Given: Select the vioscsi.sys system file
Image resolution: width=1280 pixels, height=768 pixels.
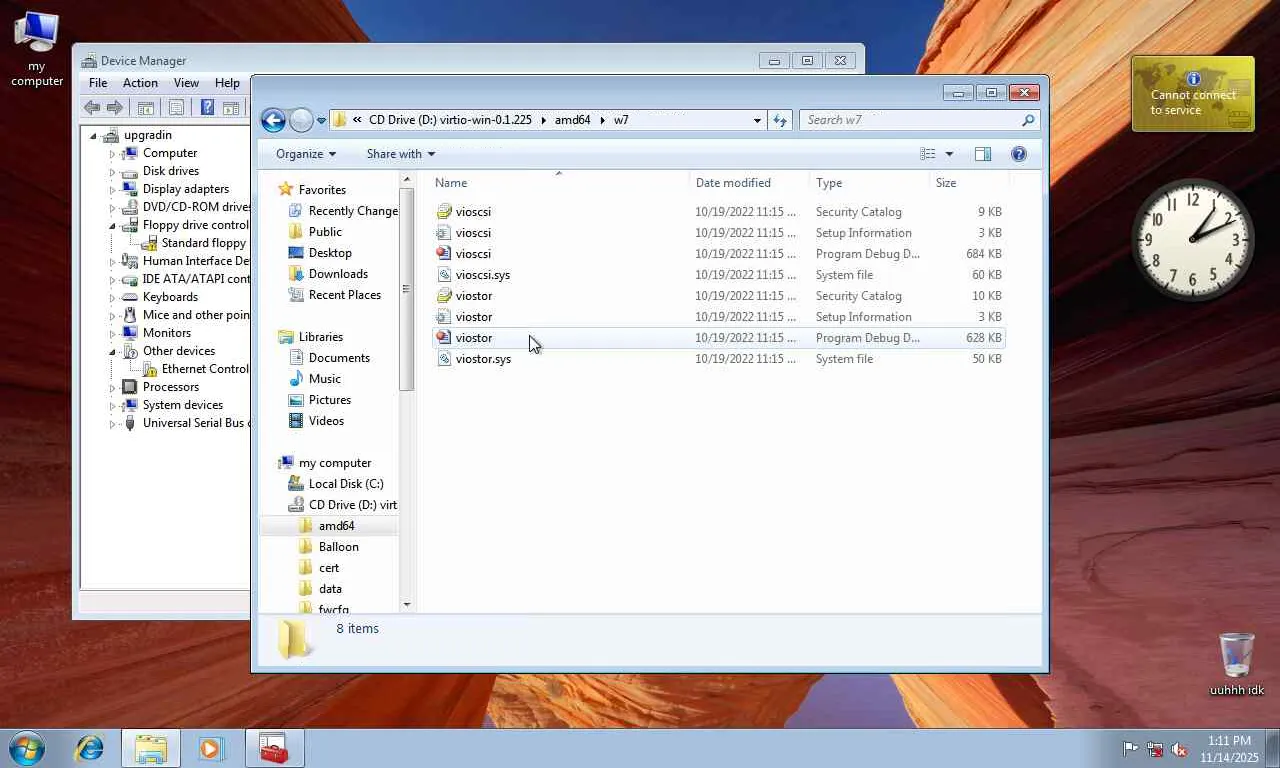Looking at the screenshot, I should point(719,275).
